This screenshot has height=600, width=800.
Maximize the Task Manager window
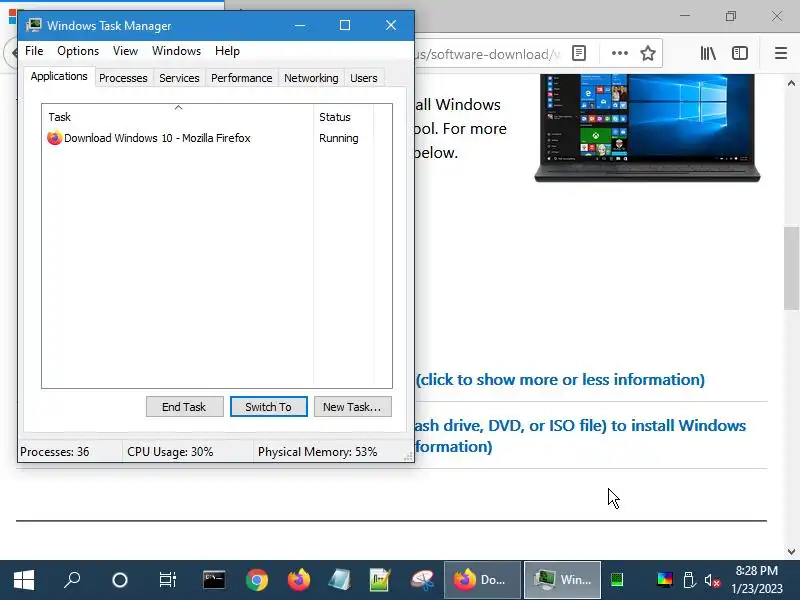[345, 25]
